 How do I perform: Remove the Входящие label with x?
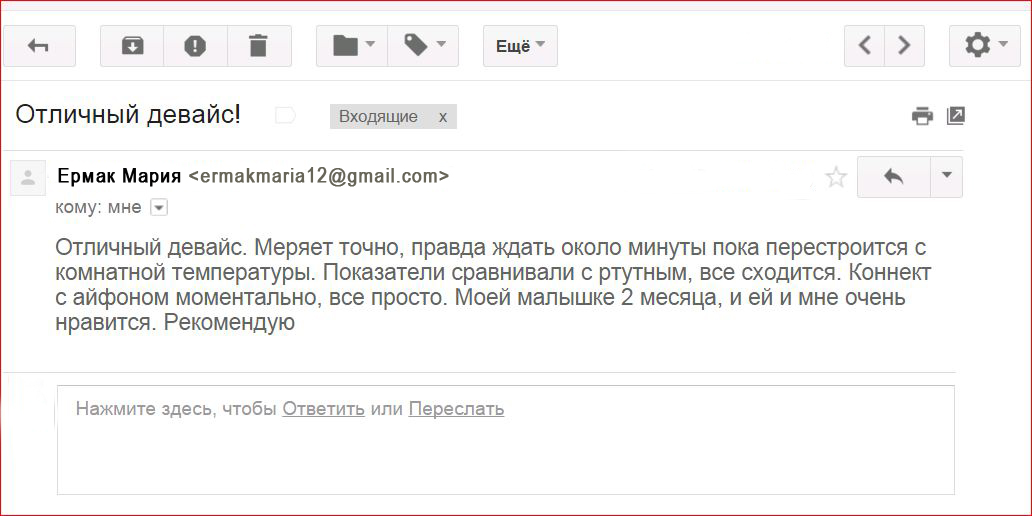[443, 117]
